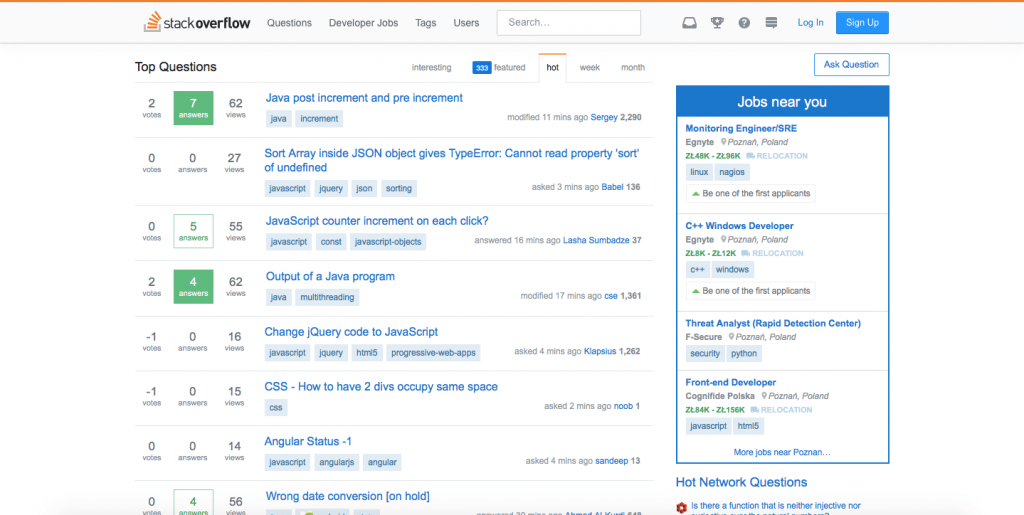The image size is (1024, 515).
Task: Click the const tag
Action: (x=330, y=242)
